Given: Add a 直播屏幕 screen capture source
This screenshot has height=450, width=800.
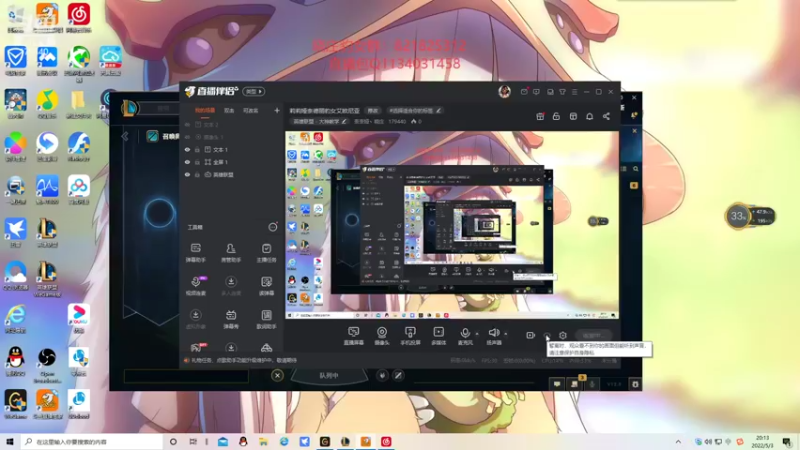Looking at the screenshot, I should pos(354,336).
